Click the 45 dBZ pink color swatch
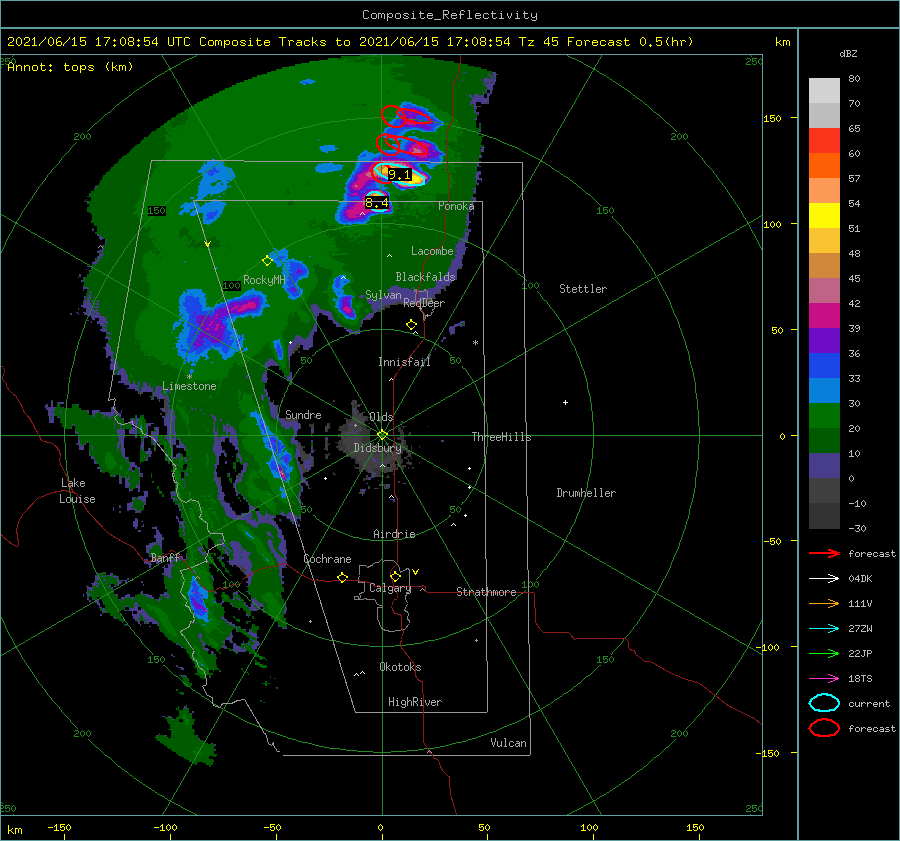 (x=824, y=290)
